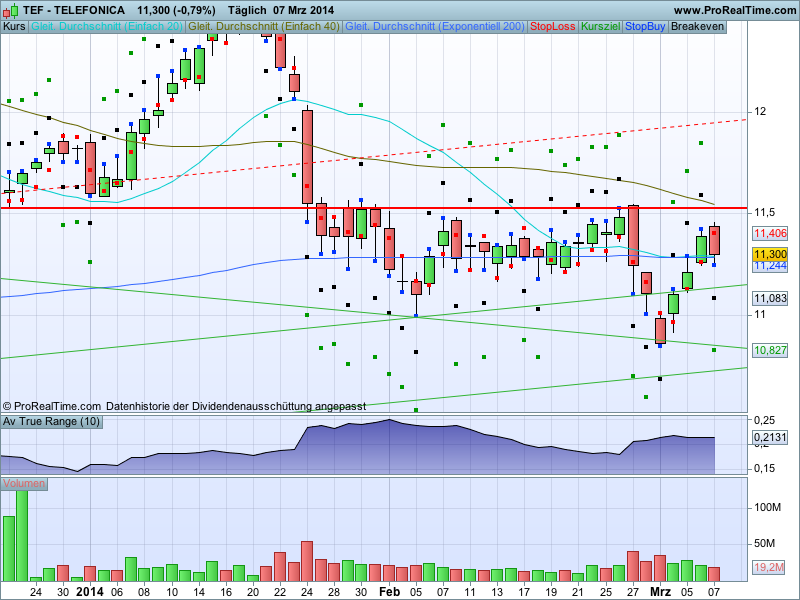Click the Täglich 07 Mrz 2014 timeframe text
800x600 pixels.
[281, 10]
